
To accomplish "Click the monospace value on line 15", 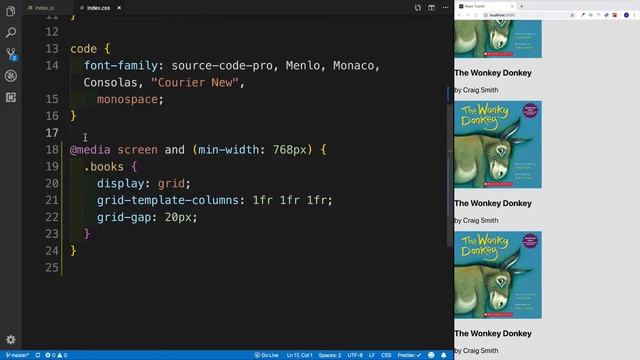I will pos(127,99).
